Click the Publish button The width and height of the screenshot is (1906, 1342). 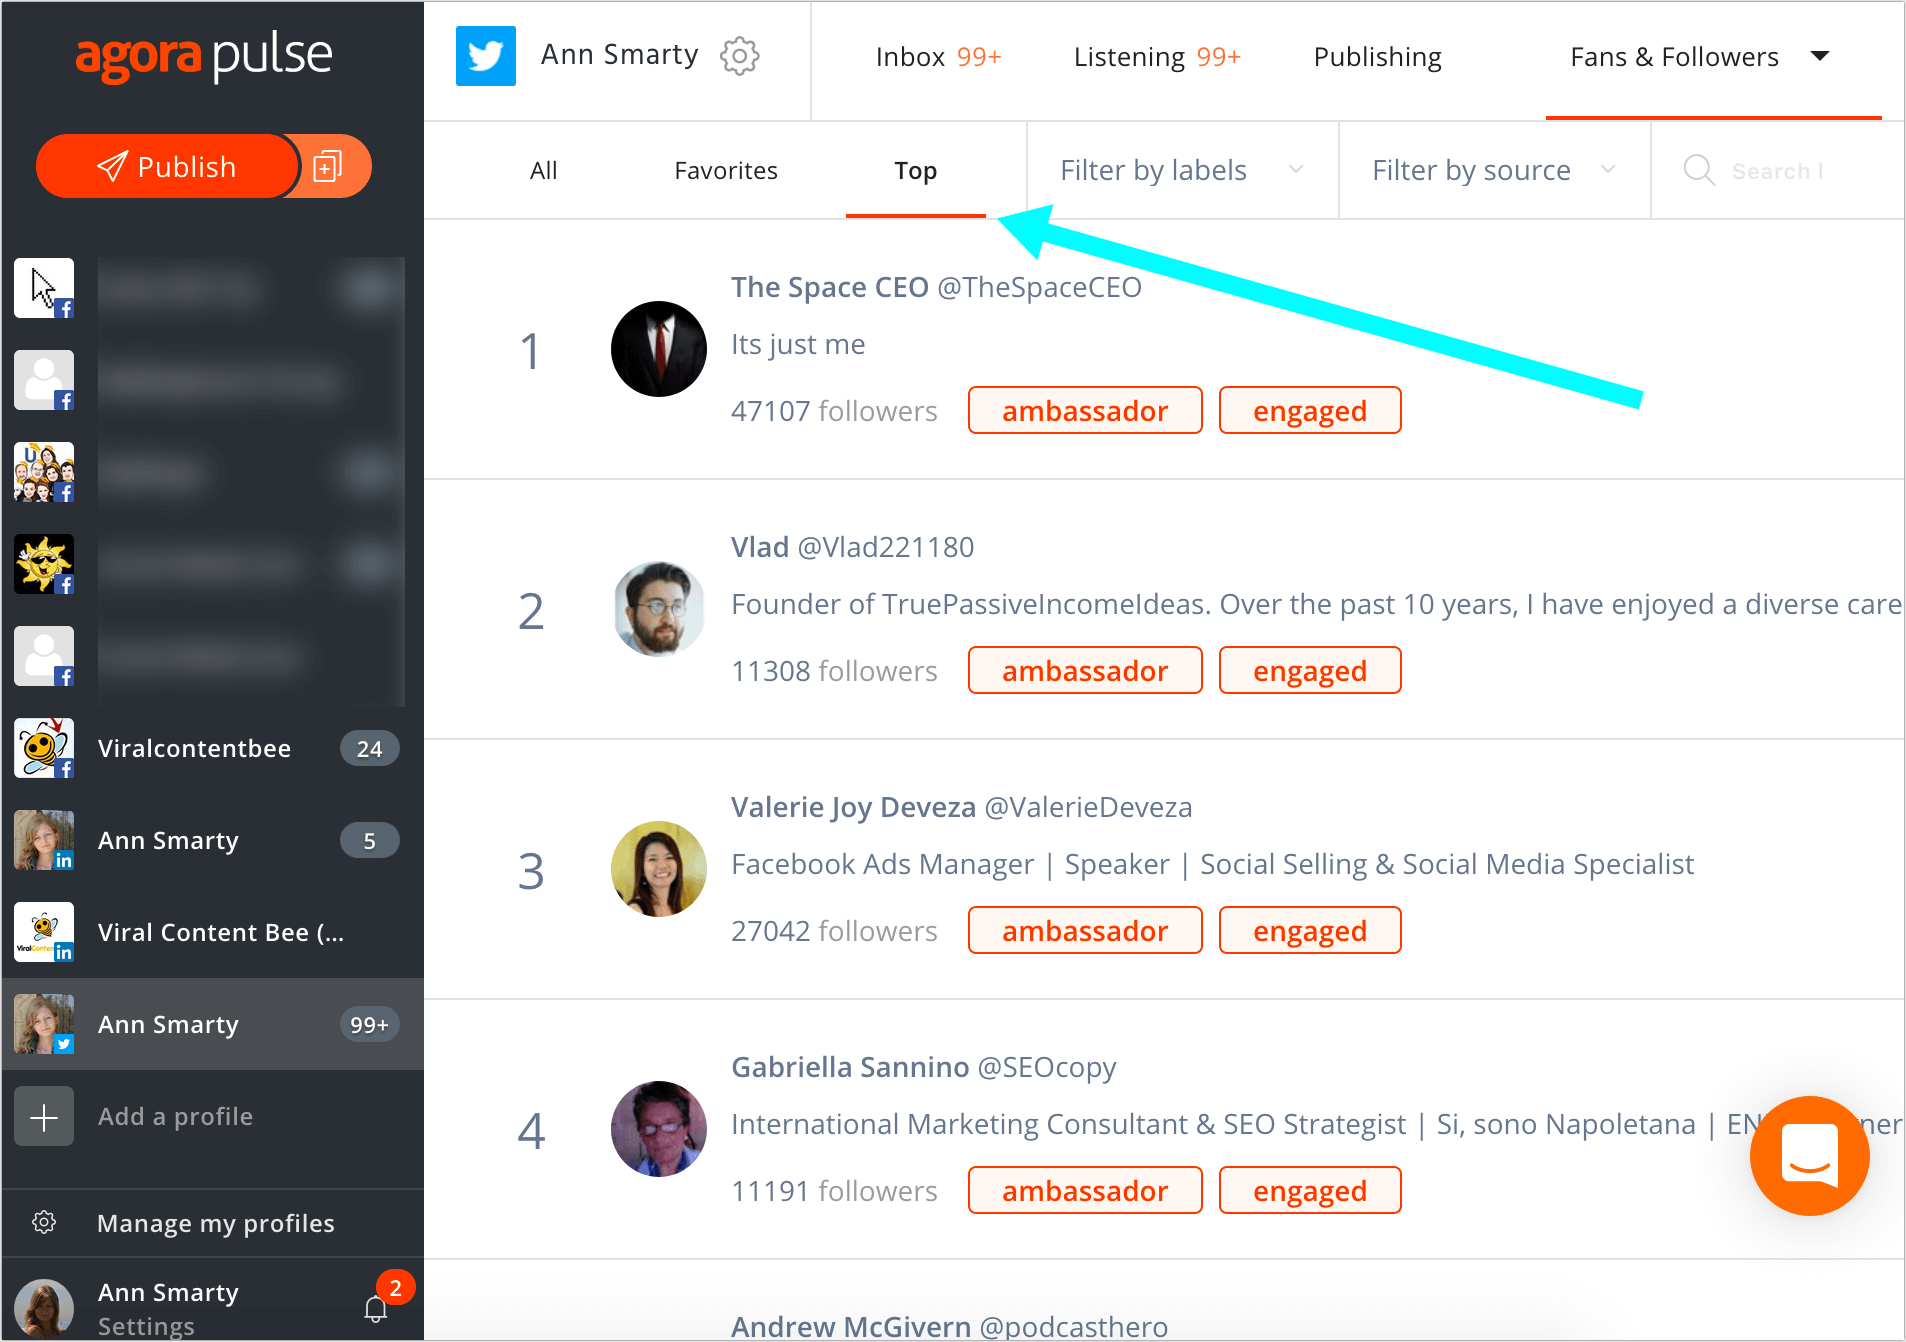click(167, 166)
